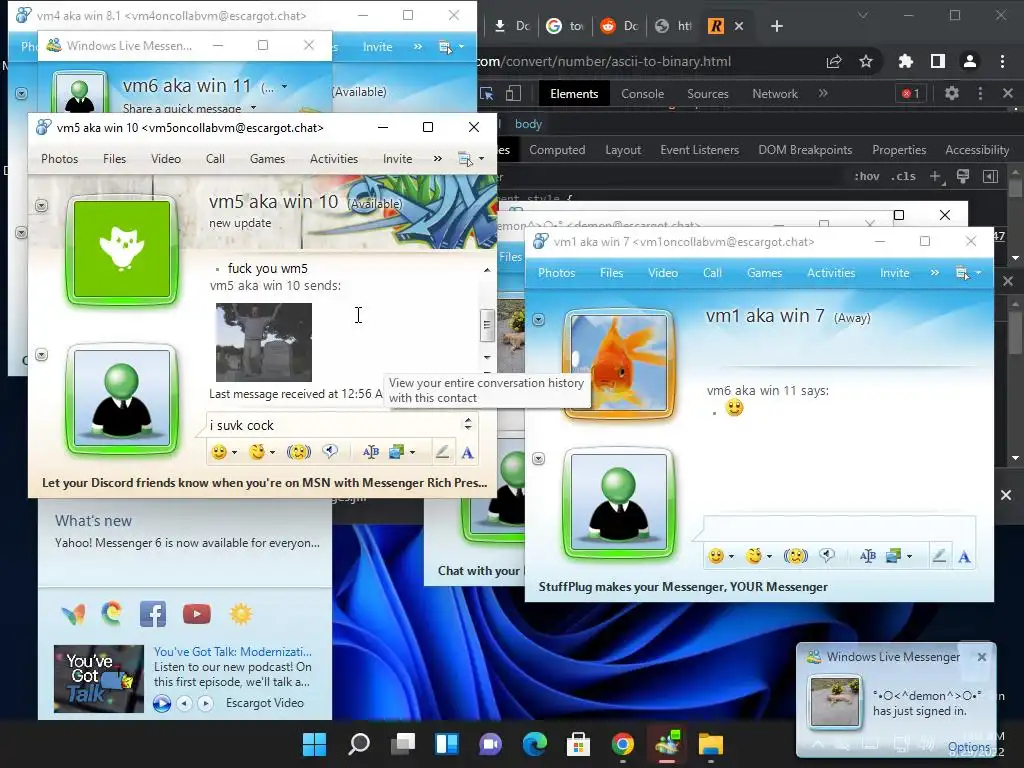Viewport: 1024px width, 768px height.
Task: Click Share a quick message text
Action: click(182, 108)
